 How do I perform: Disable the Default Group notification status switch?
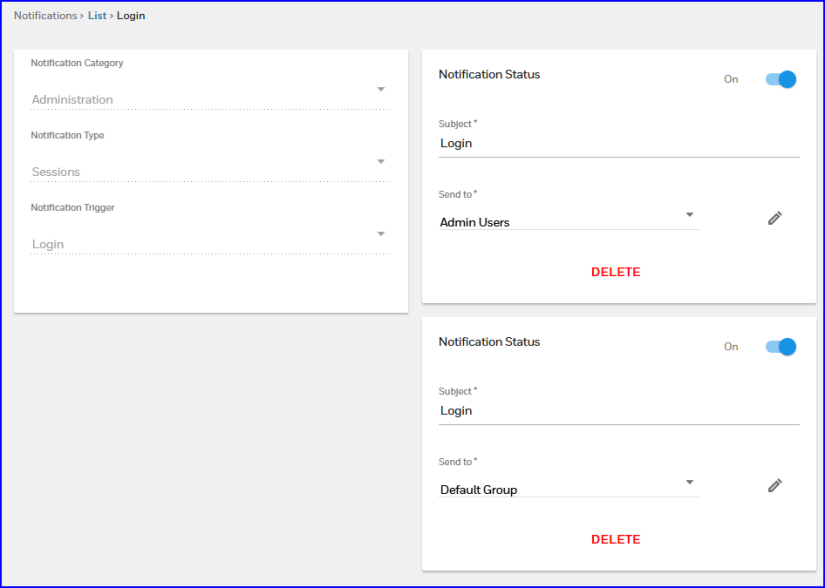tap(780, 347)
